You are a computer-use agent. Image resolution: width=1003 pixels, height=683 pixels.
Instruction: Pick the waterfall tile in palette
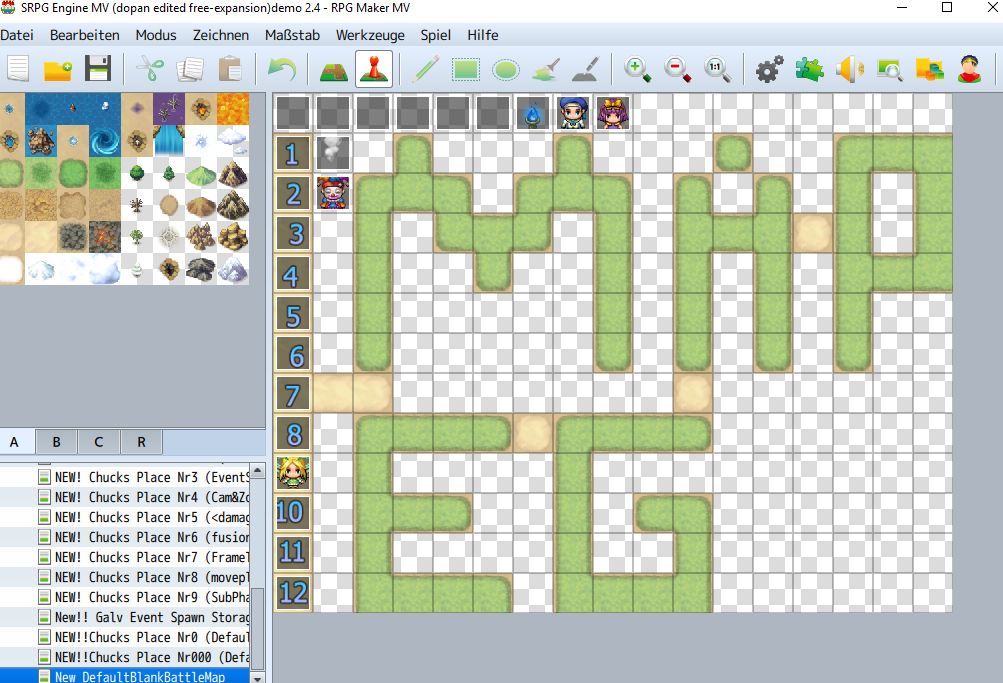pyautogui.click(x=169, y=141)
